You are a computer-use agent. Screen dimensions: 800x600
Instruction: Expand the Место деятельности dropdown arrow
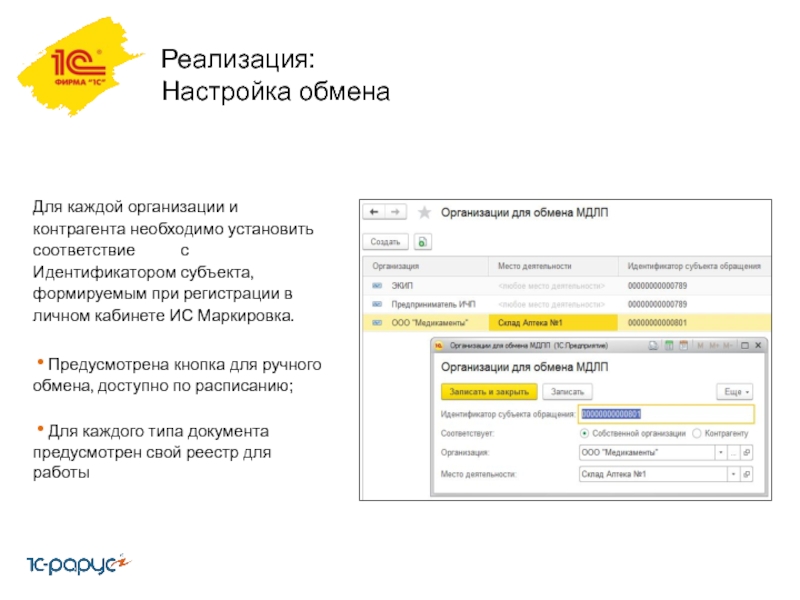734,474
